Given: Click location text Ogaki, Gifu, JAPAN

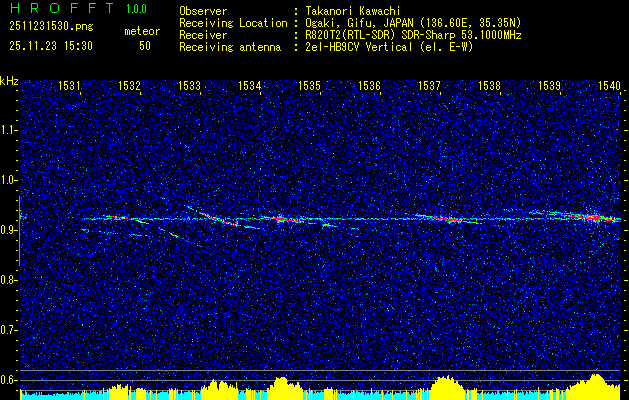Looking at the screenshot, I should [x=359, y=24].
